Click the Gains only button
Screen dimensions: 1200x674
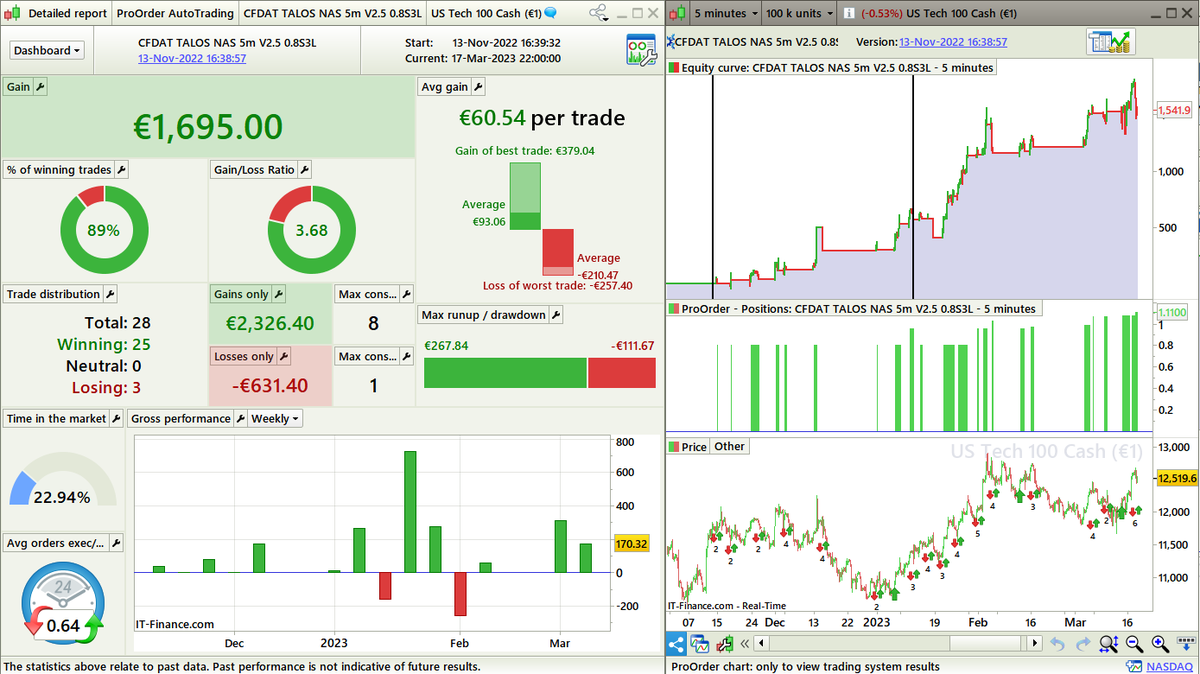240,294
